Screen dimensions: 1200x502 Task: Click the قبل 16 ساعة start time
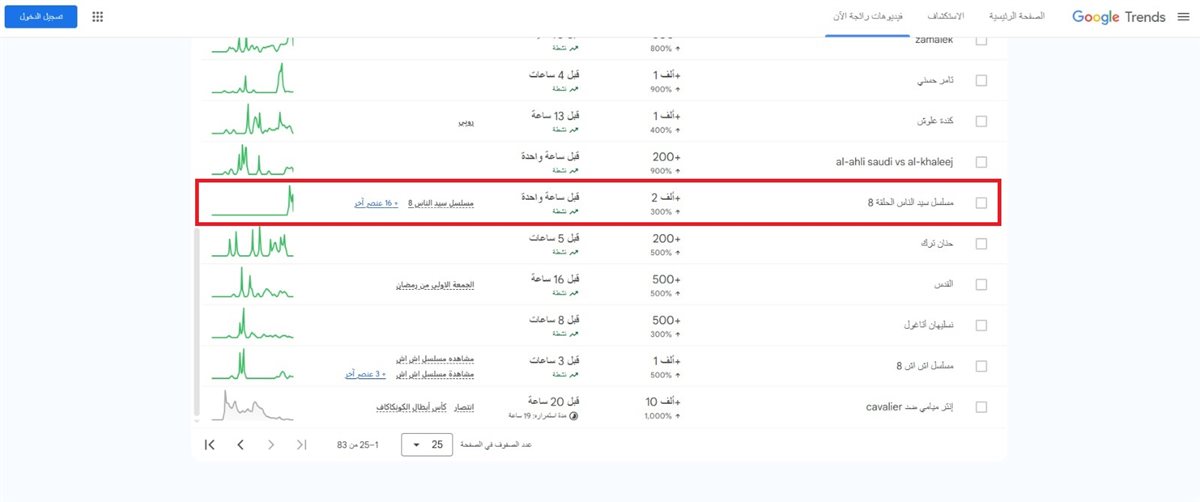point(556,278)
